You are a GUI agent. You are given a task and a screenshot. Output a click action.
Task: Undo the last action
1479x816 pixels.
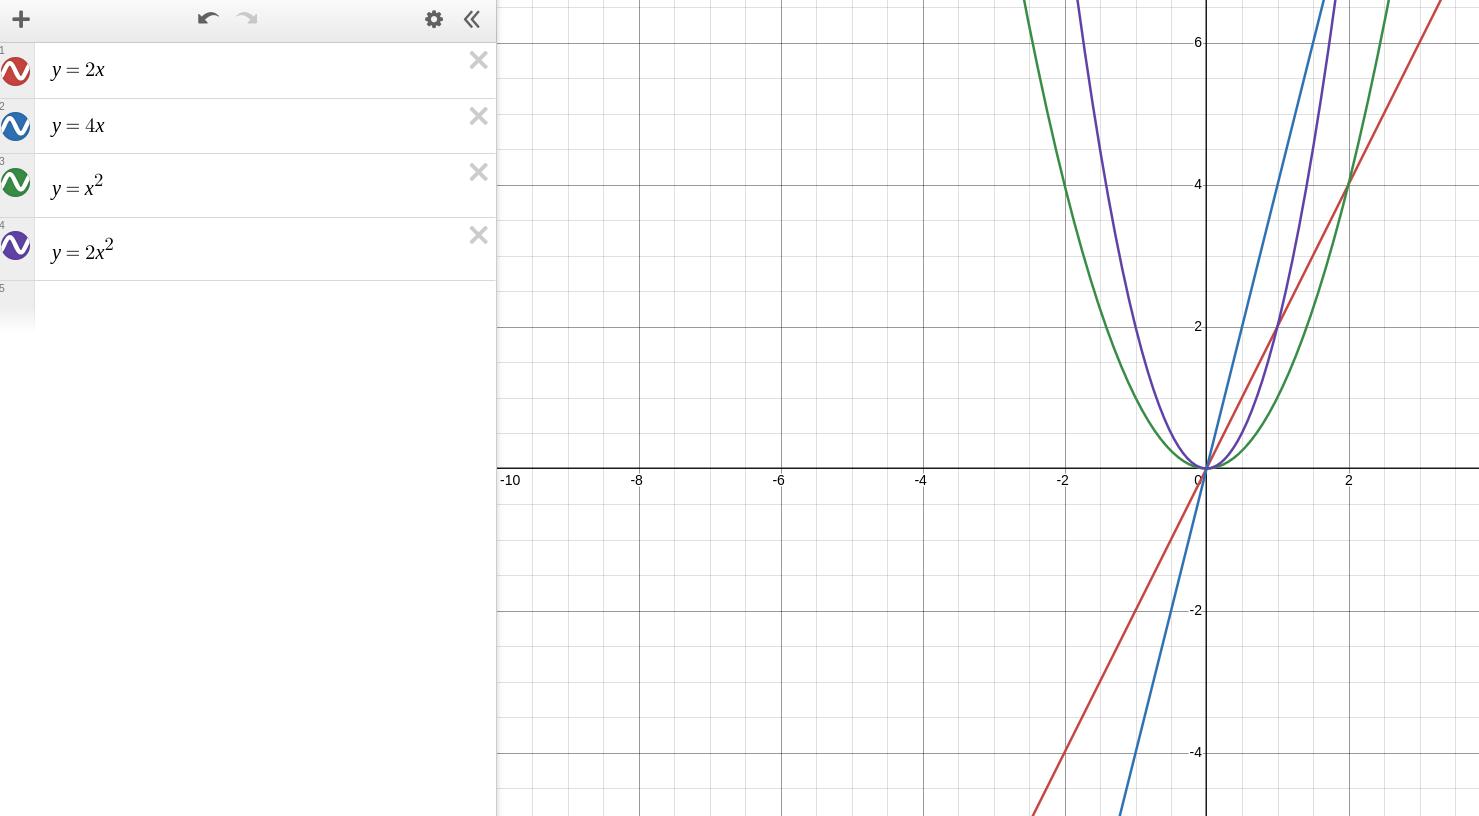(208, 18)
